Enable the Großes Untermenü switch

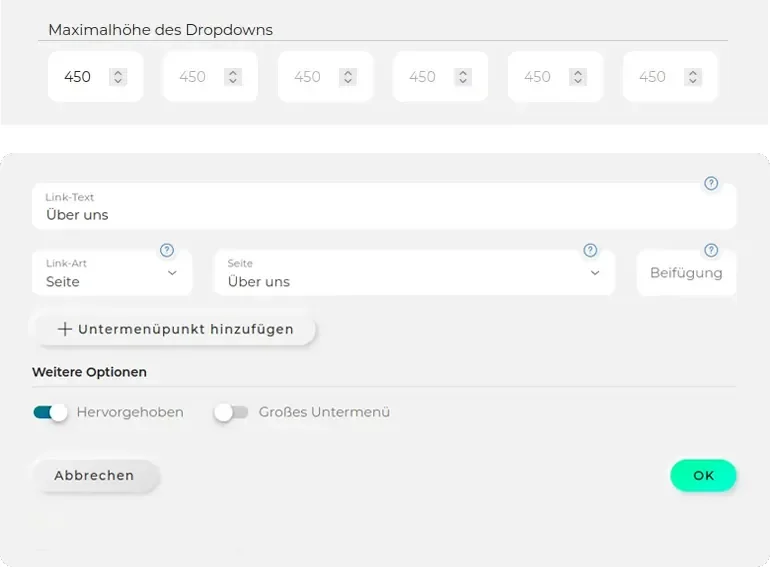(231, 412)
